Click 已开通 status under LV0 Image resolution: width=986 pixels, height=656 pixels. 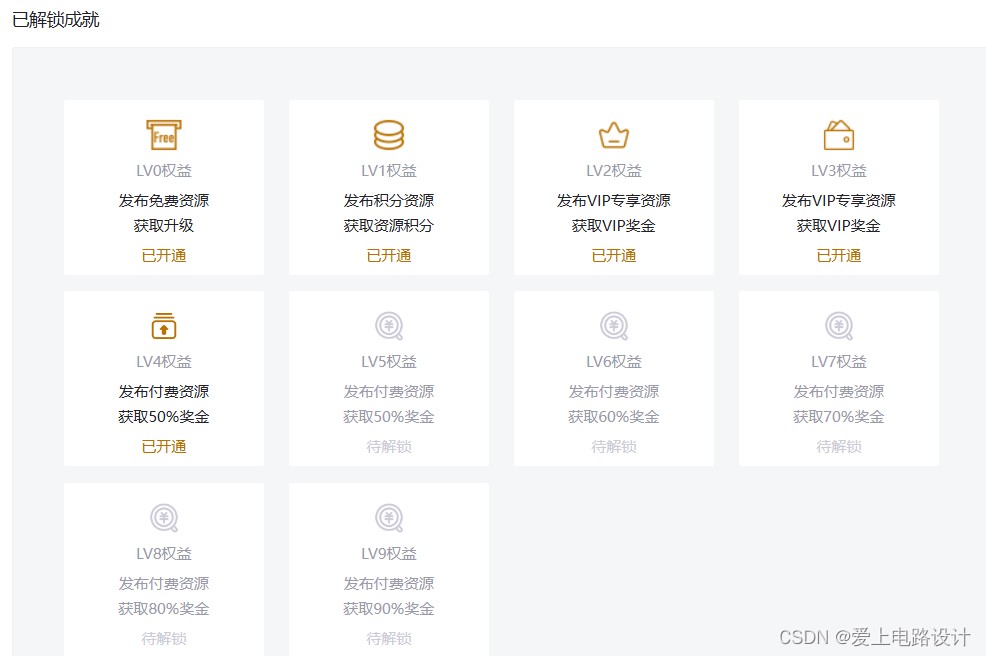pos(163,255)
